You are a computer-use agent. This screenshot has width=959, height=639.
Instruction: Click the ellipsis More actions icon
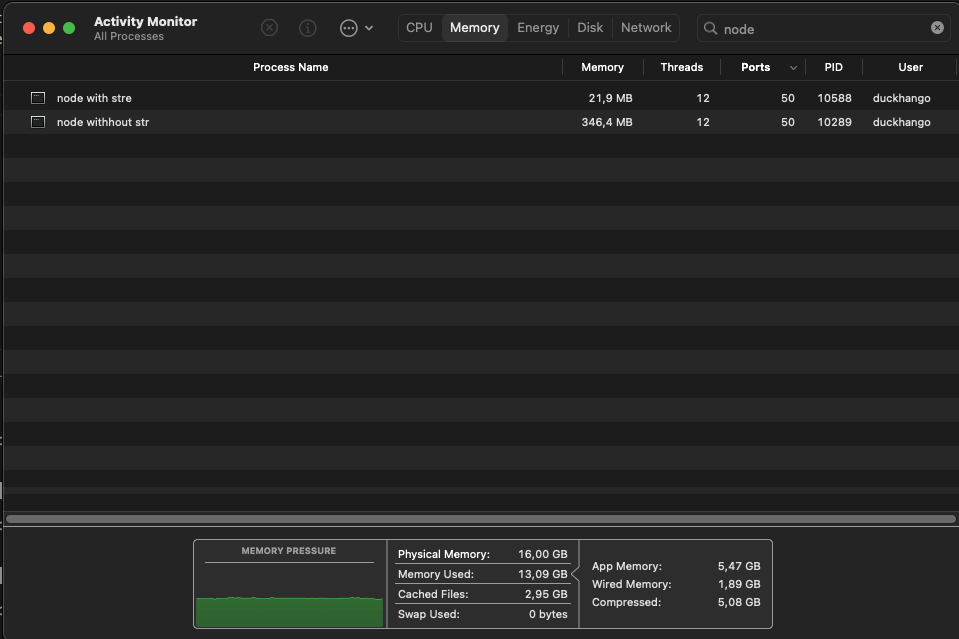[x=349, y=28]
